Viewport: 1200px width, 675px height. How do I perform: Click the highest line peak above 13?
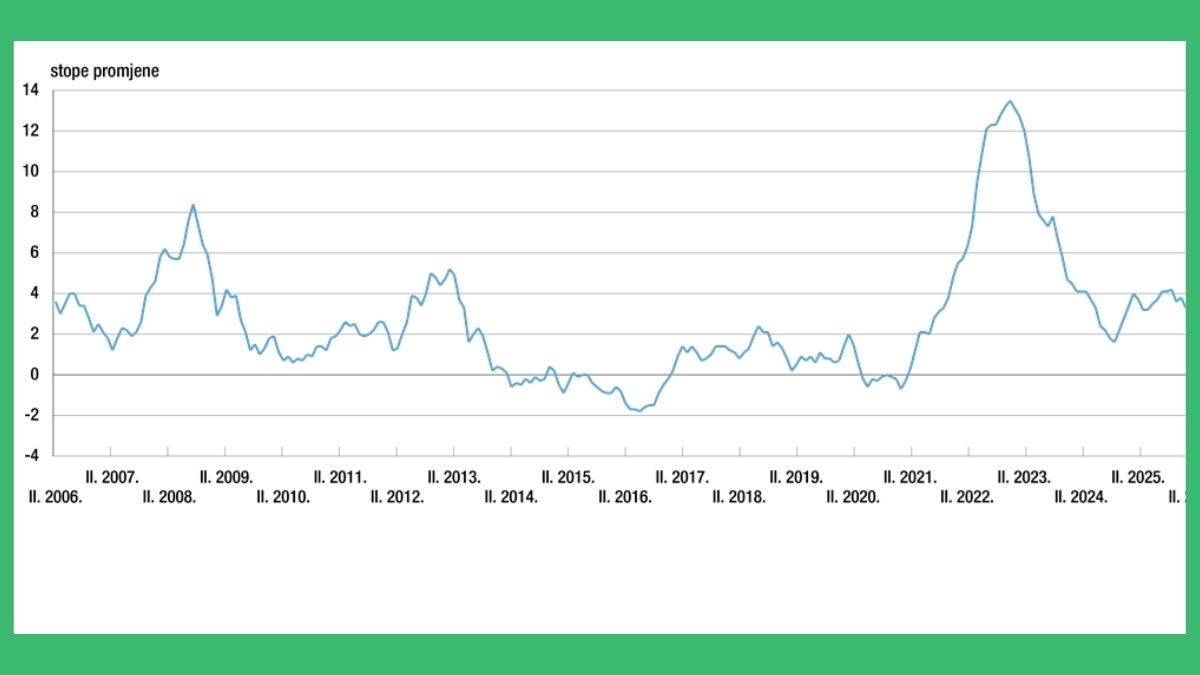point(1009,101)
